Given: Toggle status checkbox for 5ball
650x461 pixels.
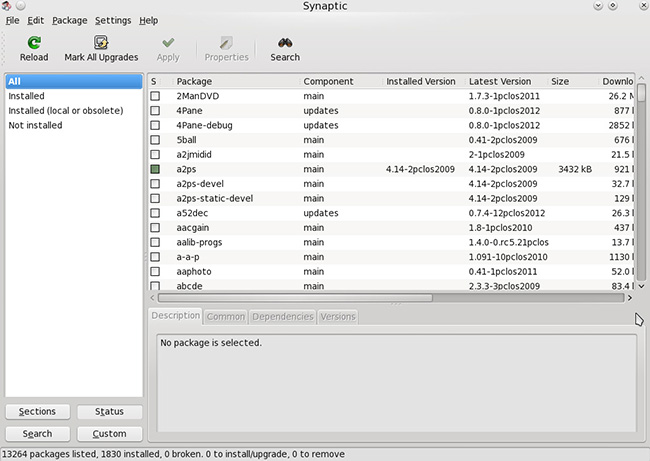Looking at the screenshot, I should [x=155, y=140].
